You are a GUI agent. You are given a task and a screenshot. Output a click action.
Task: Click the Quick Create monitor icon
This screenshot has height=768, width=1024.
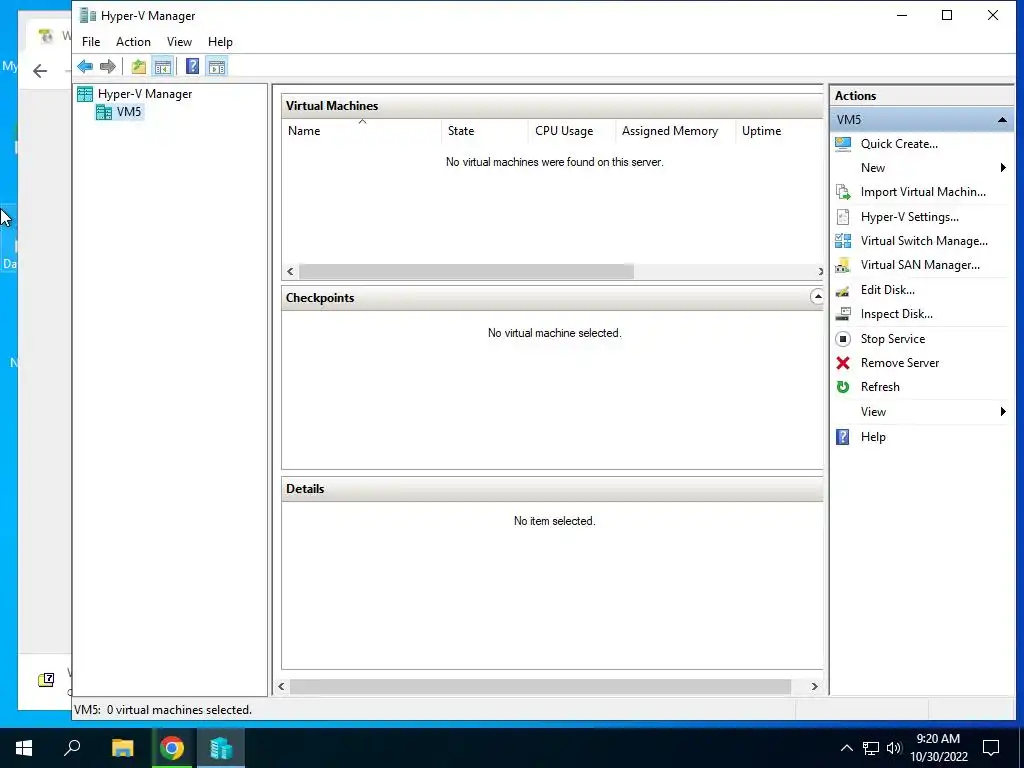point(843,144)
